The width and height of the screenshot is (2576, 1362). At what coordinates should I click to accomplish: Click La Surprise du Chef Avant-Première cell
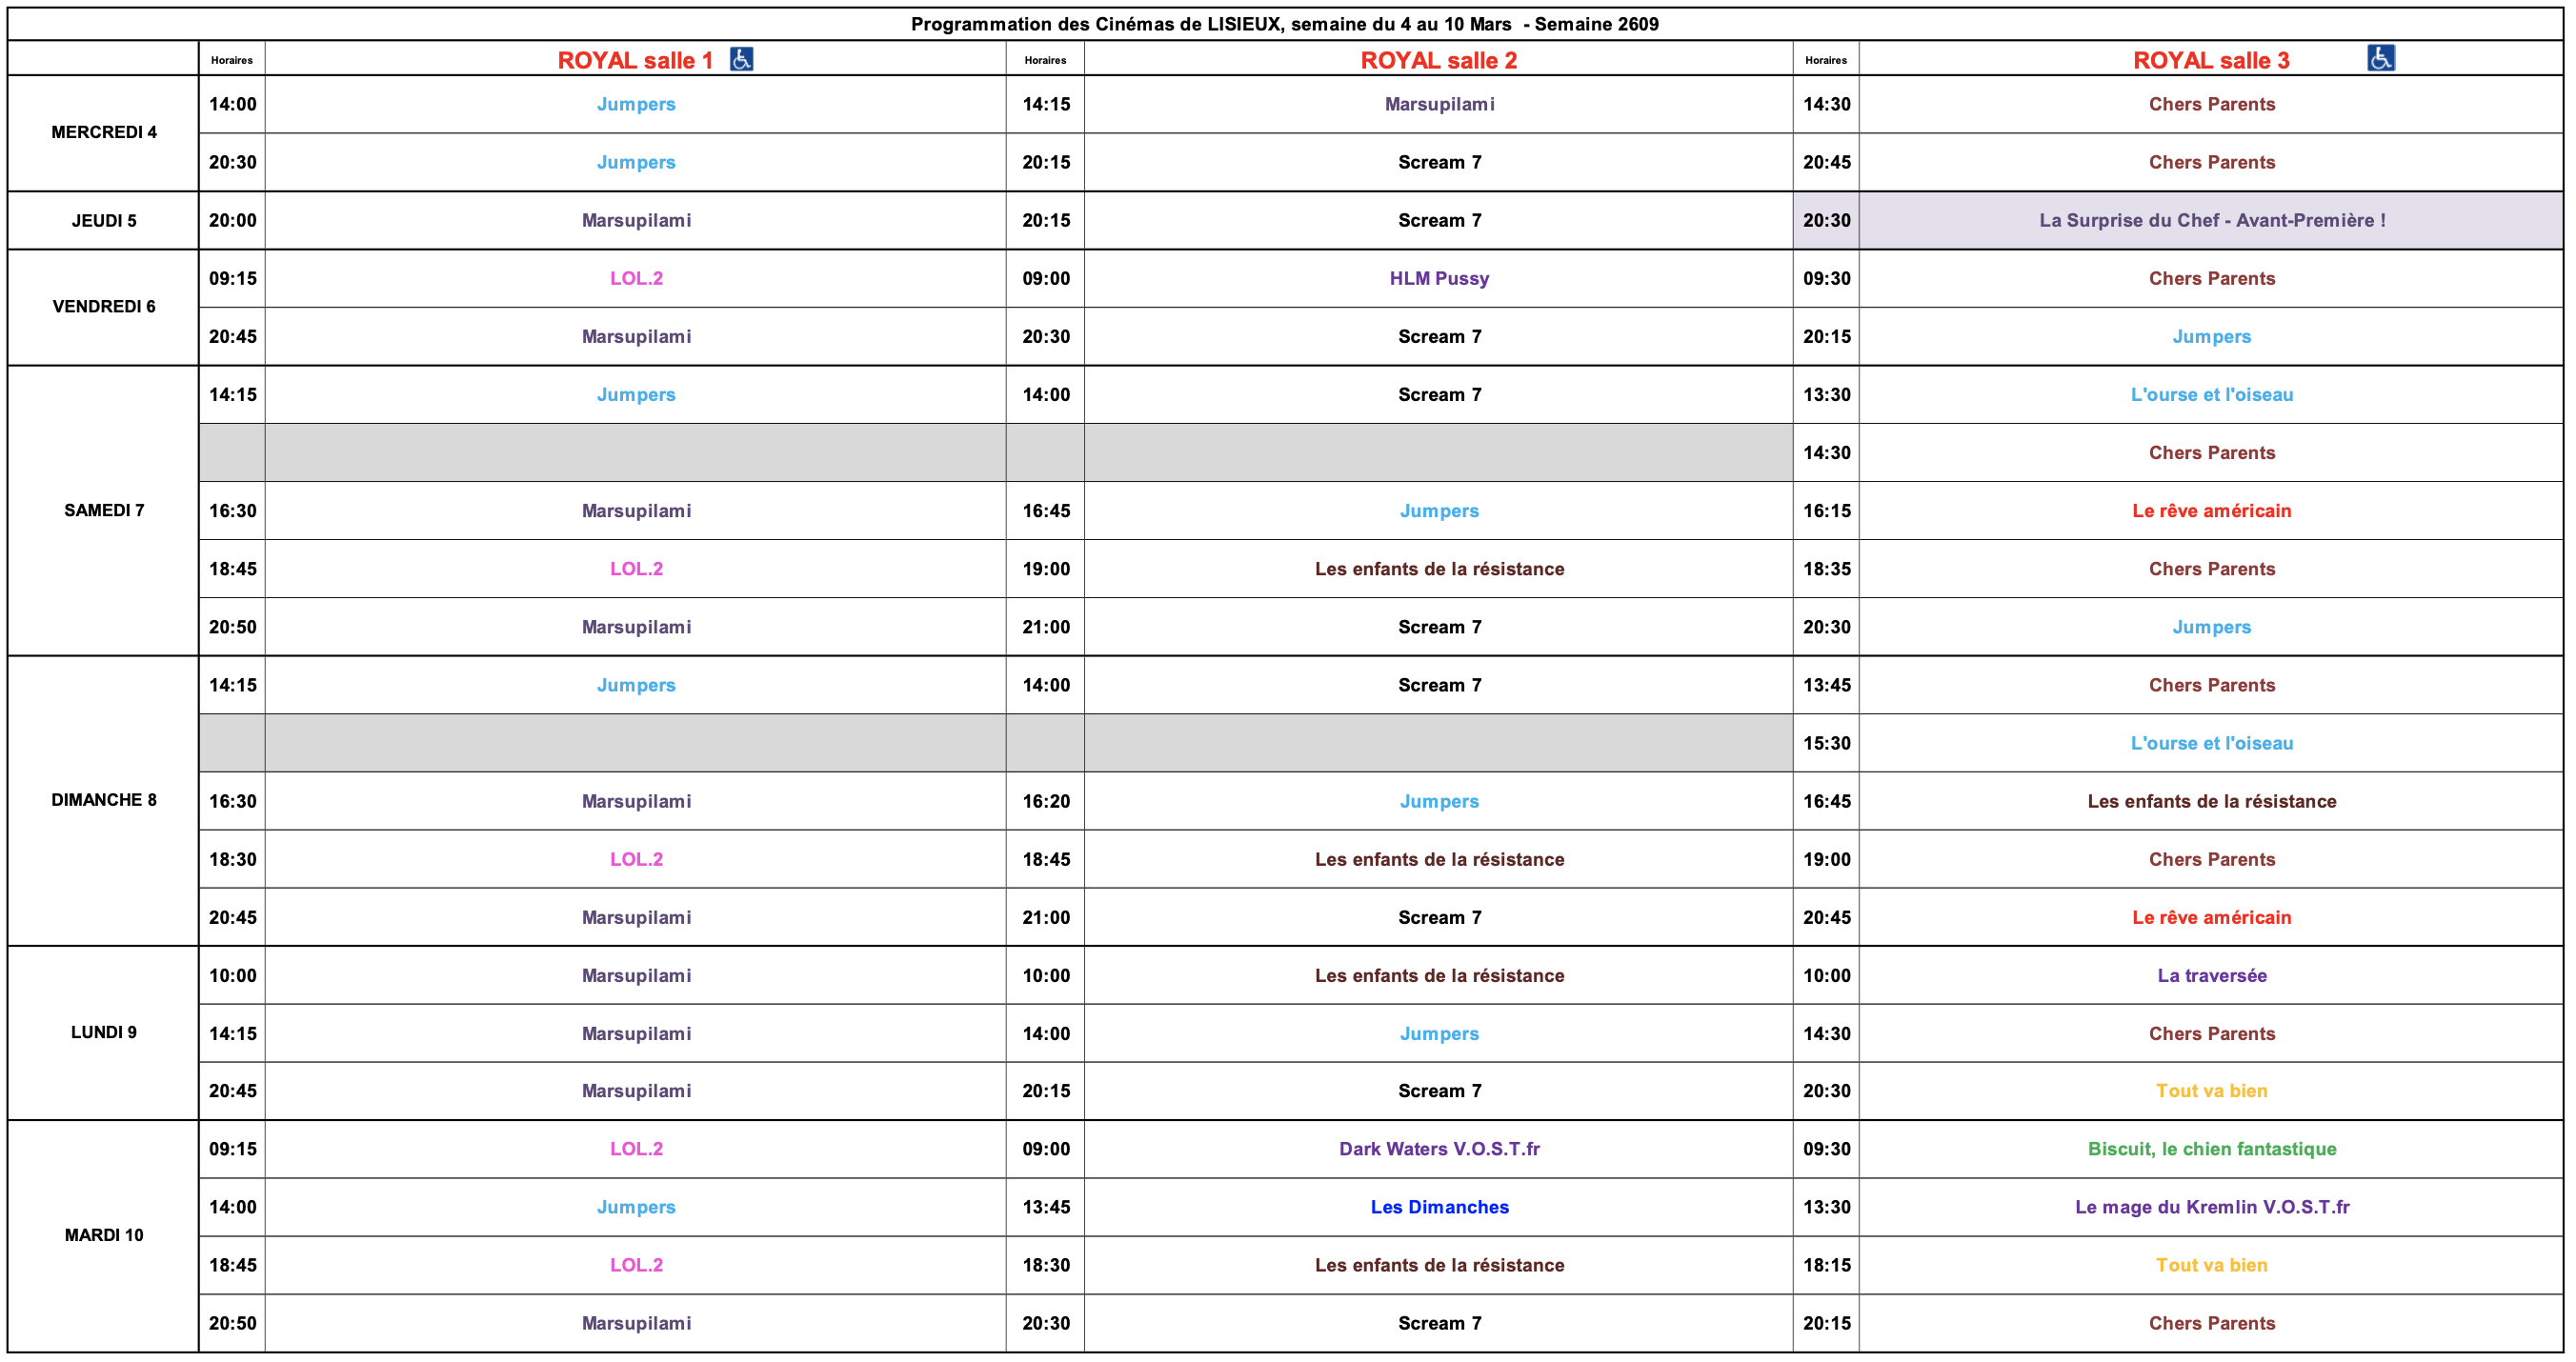[x=2211, y=220]
